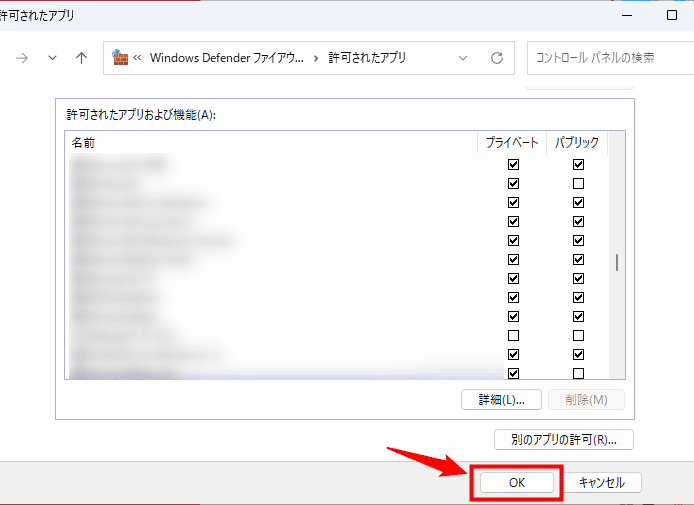Toggle the third row's パブリック checkbox

[x=578, y=202]
